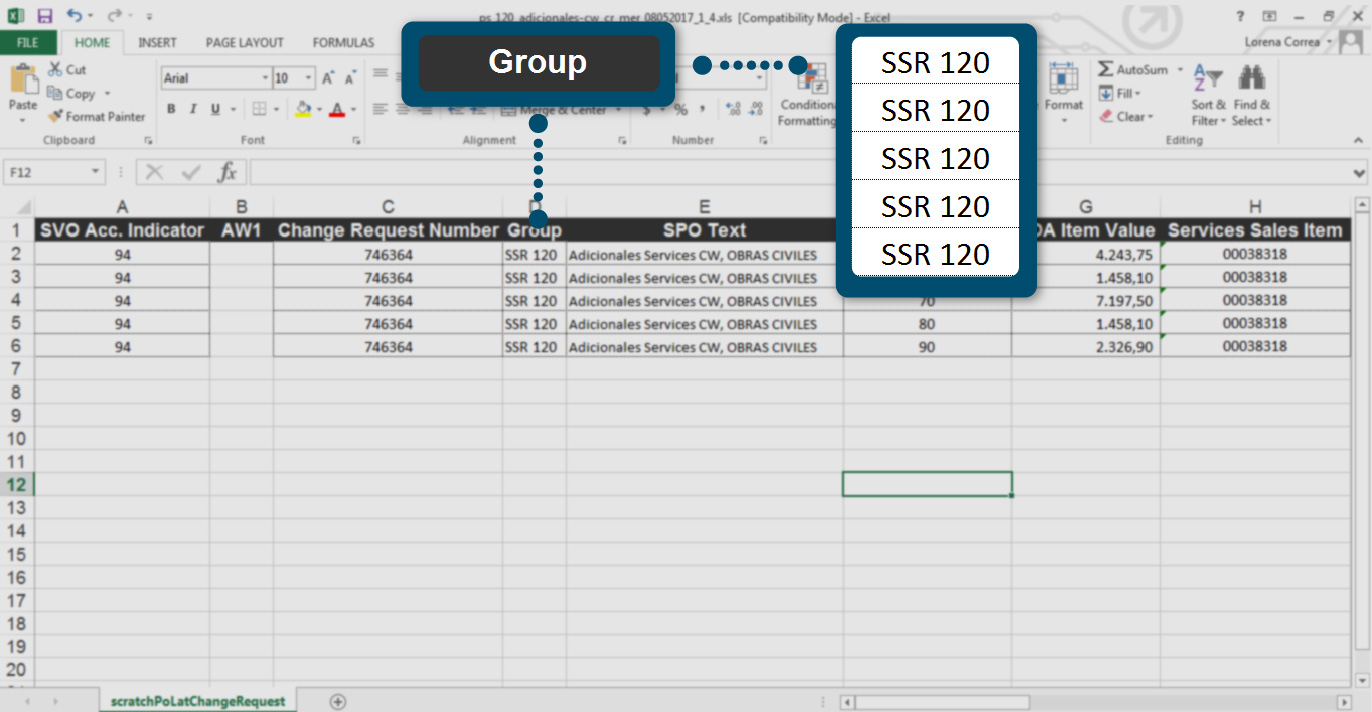The height and width of the screenshot is (712, 1372).
Task: Click the green FILE button
Action: pos(28,43)
